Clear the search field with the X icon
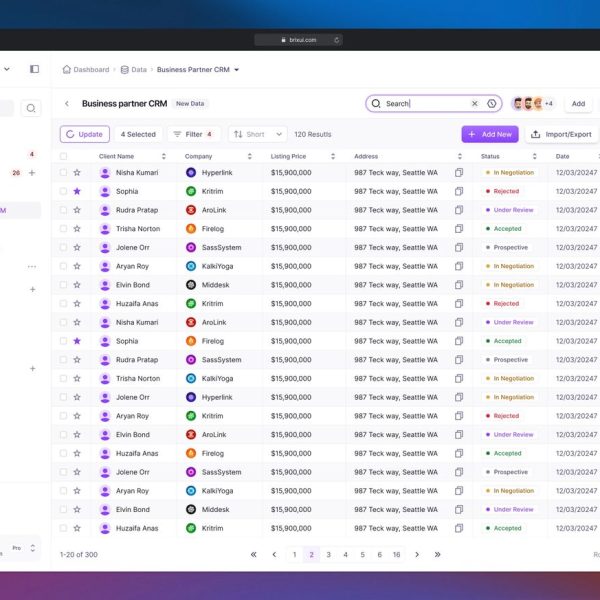600x600 pixels. click(x=474, y=103)
